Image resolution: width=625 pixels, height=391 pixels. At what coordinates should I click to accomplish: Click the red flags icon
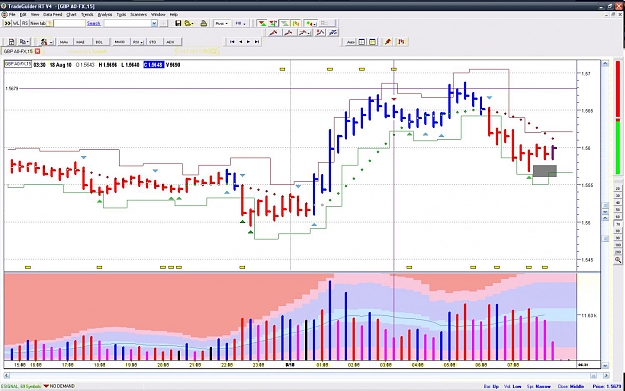(401, 42)
